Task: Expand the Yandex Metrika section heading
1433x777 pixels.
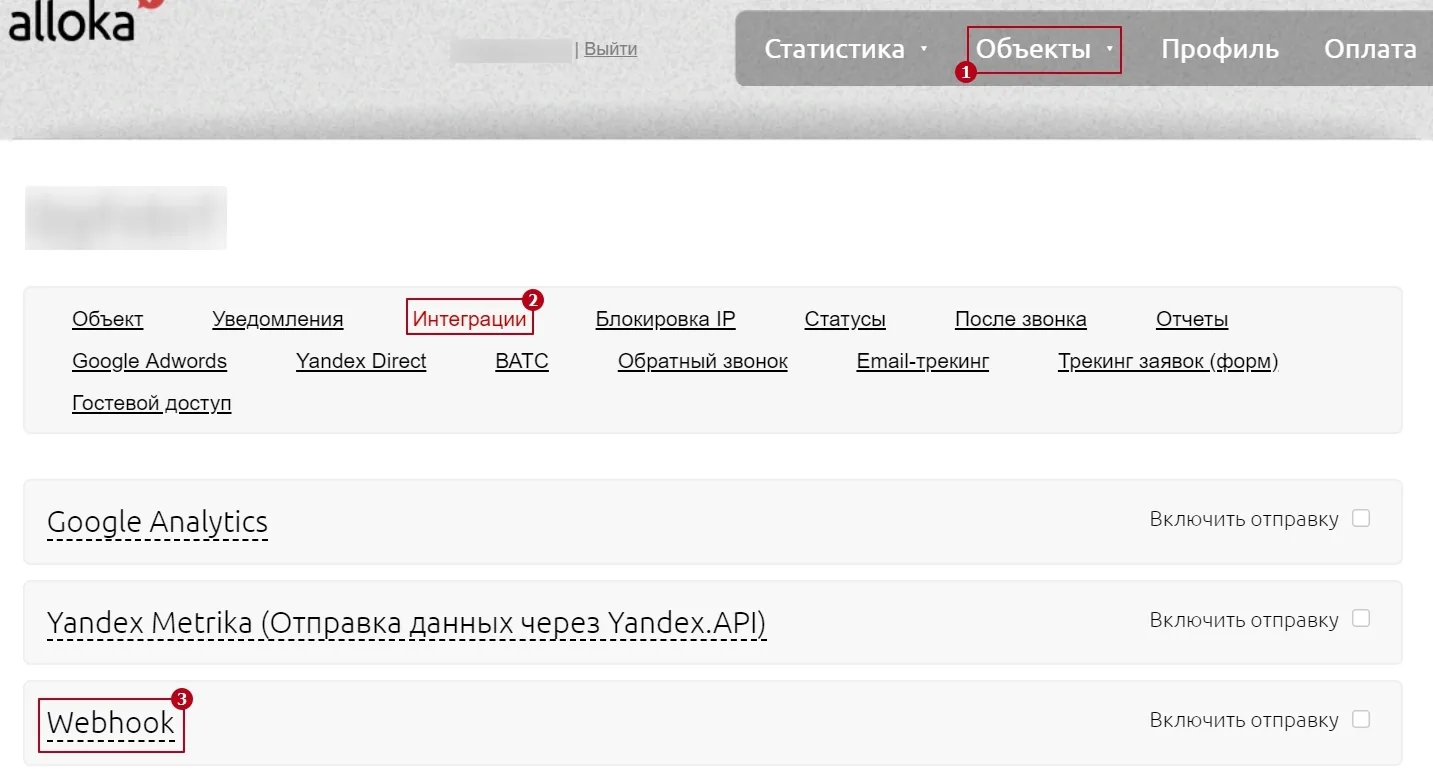Action: (406, 623)
